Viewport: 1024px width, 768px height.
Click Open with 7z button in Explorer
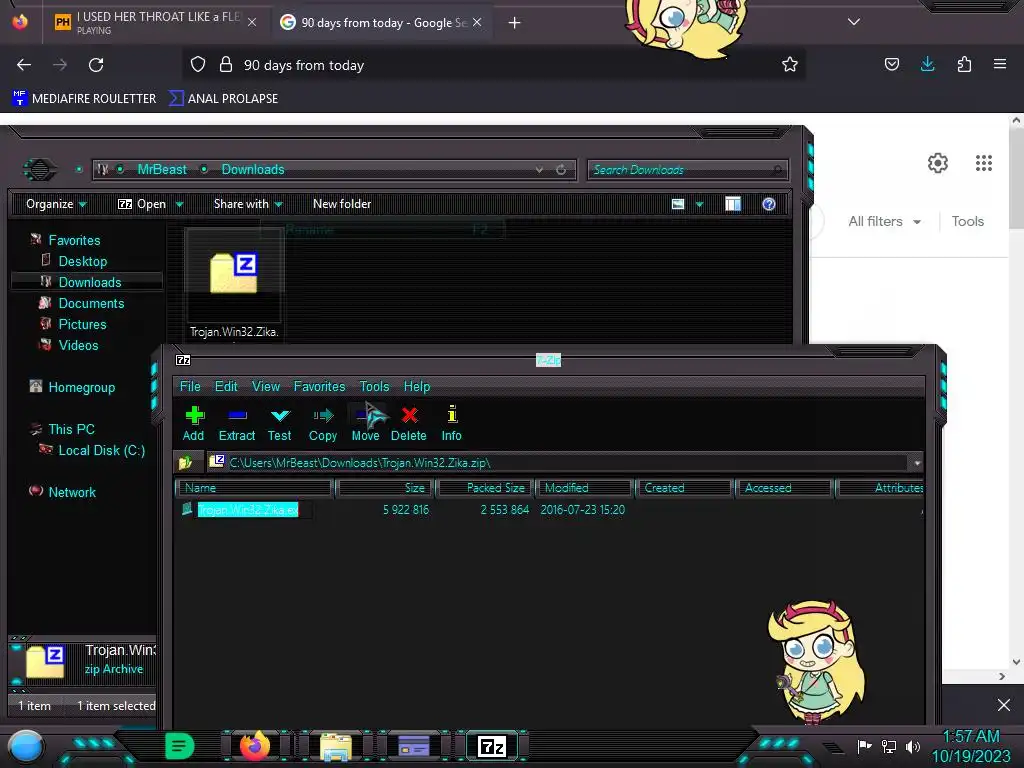[142, 204]
